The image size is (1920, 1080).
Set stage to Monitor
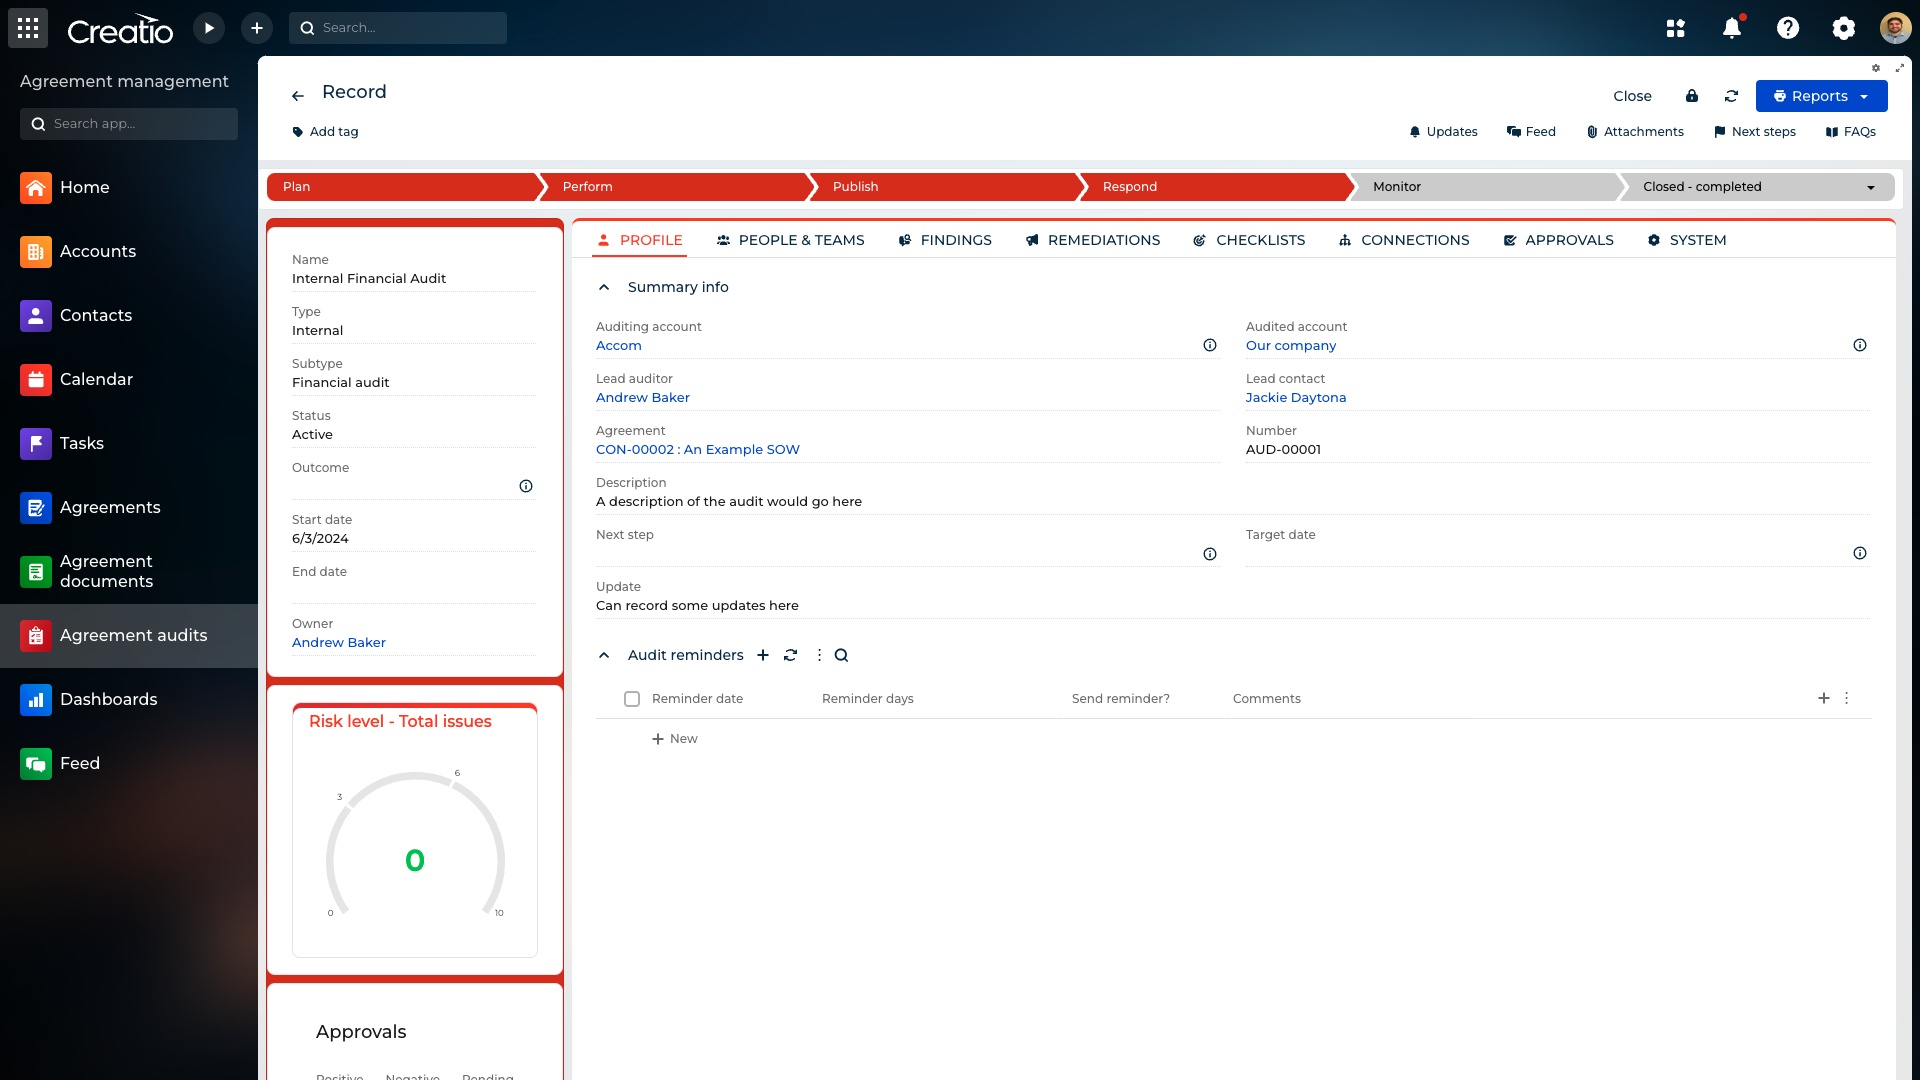pyautogui.click(x=1485, y=187)
